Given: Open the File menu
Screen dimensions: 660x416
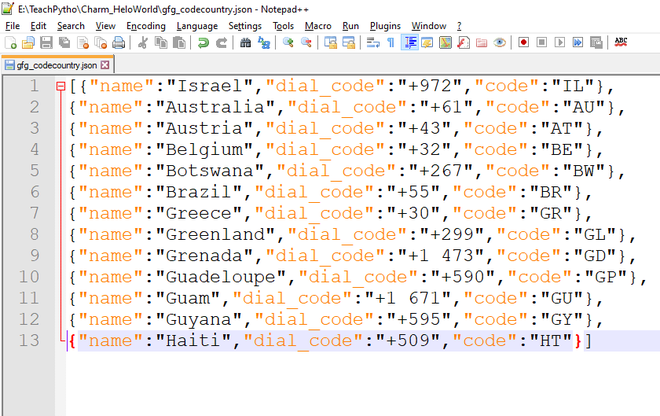Looking at the screenshot, I should point(13,26).
